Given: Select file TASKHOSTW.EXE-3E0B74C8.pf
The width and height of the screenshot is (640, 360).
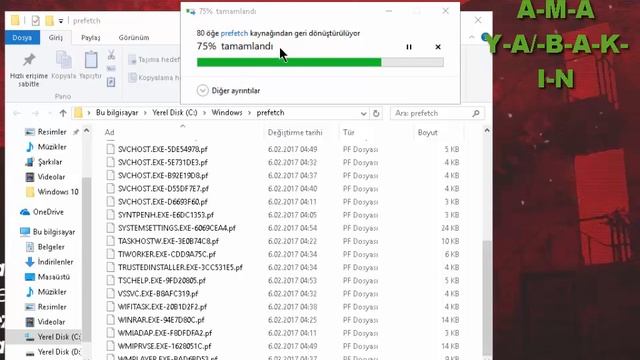Looking at the screenshot, I should pos(168,241).
